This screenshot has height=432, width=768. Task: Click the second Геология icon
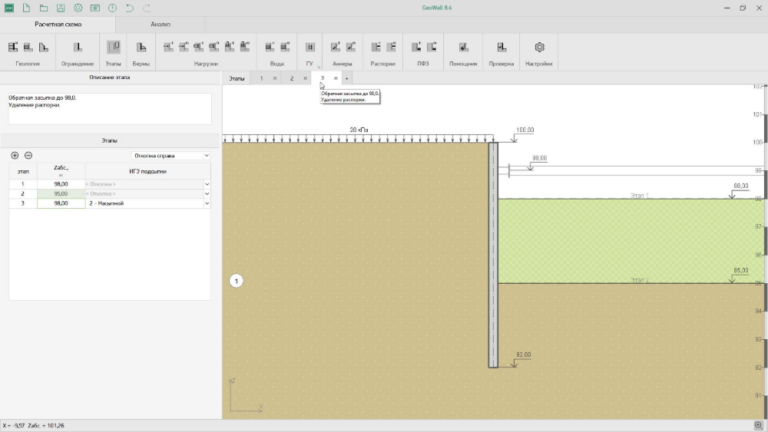[x=28, y=47]
